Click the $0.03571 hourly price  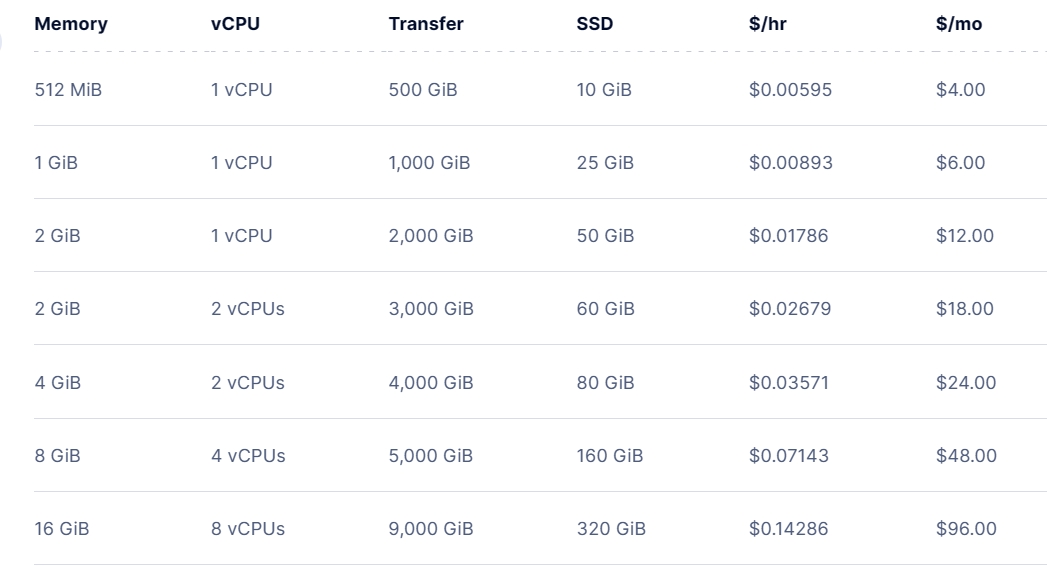point(789,382)
